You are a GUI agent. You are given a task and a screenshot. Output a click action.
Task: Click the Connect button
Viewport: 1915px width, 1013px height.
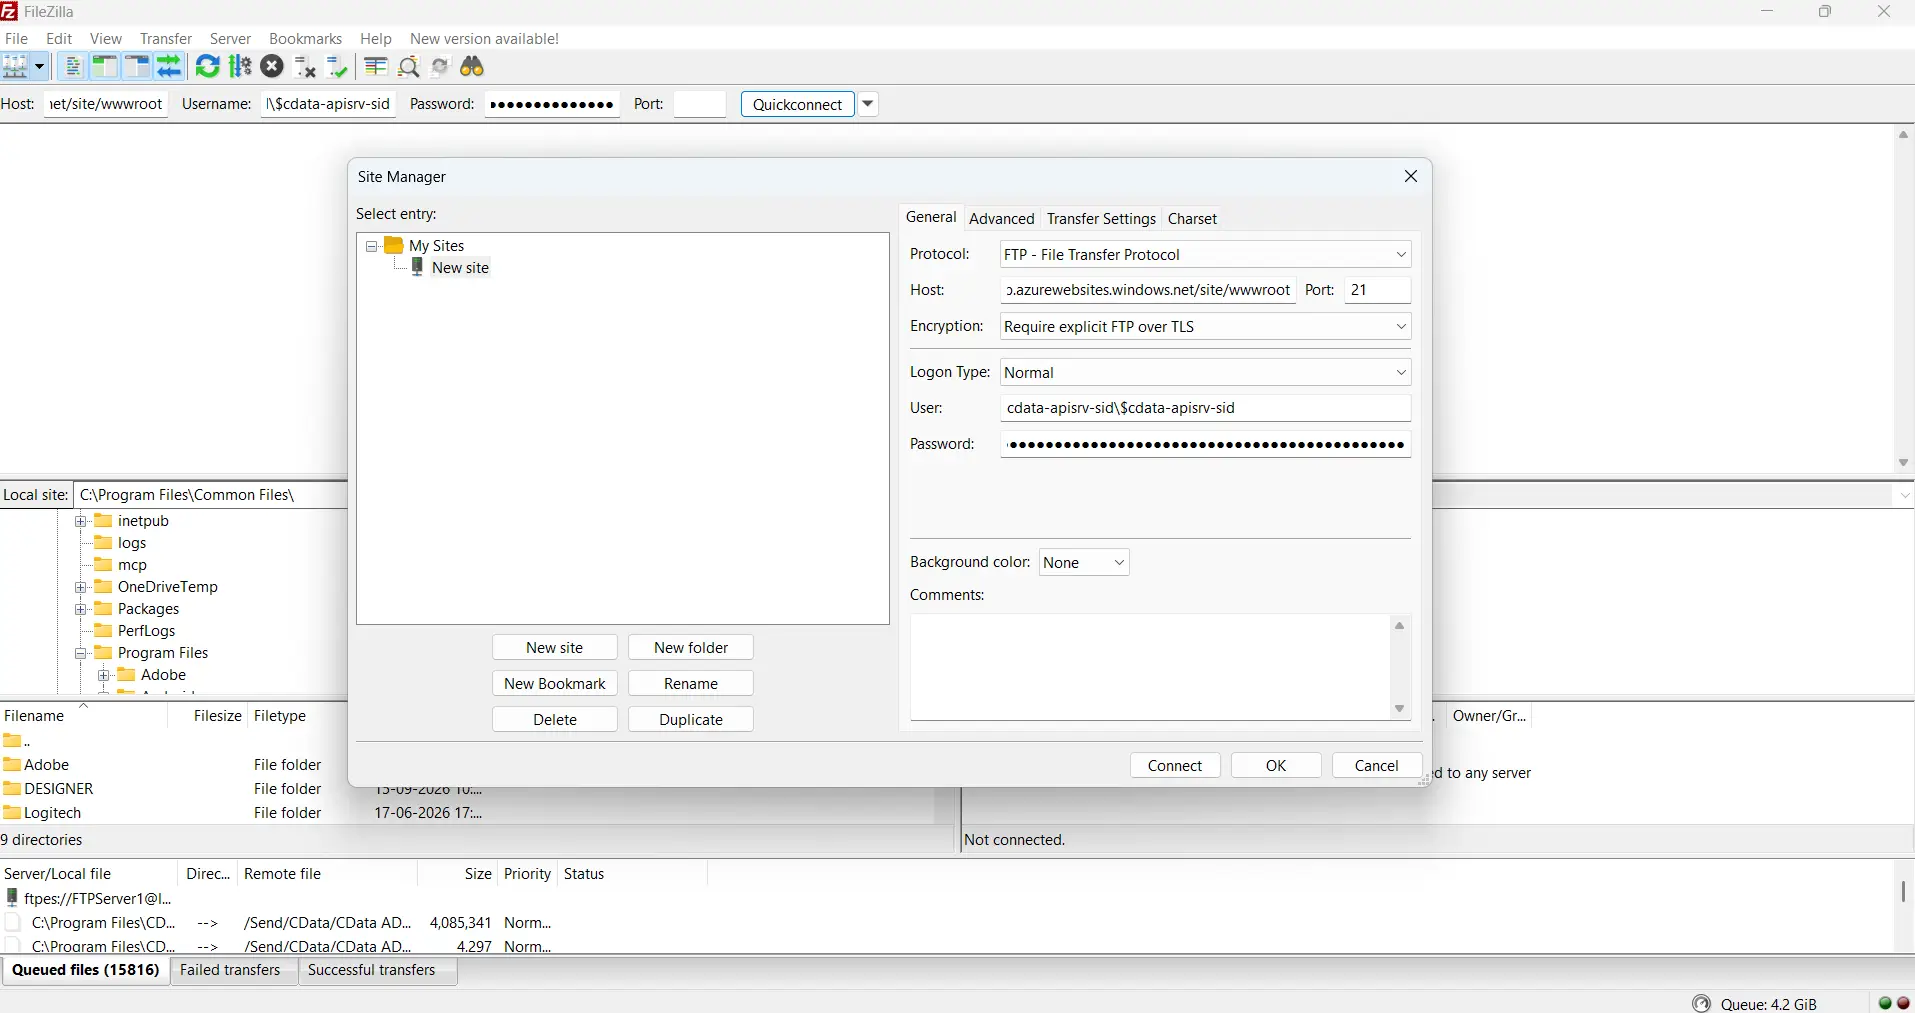point(1175,766)
